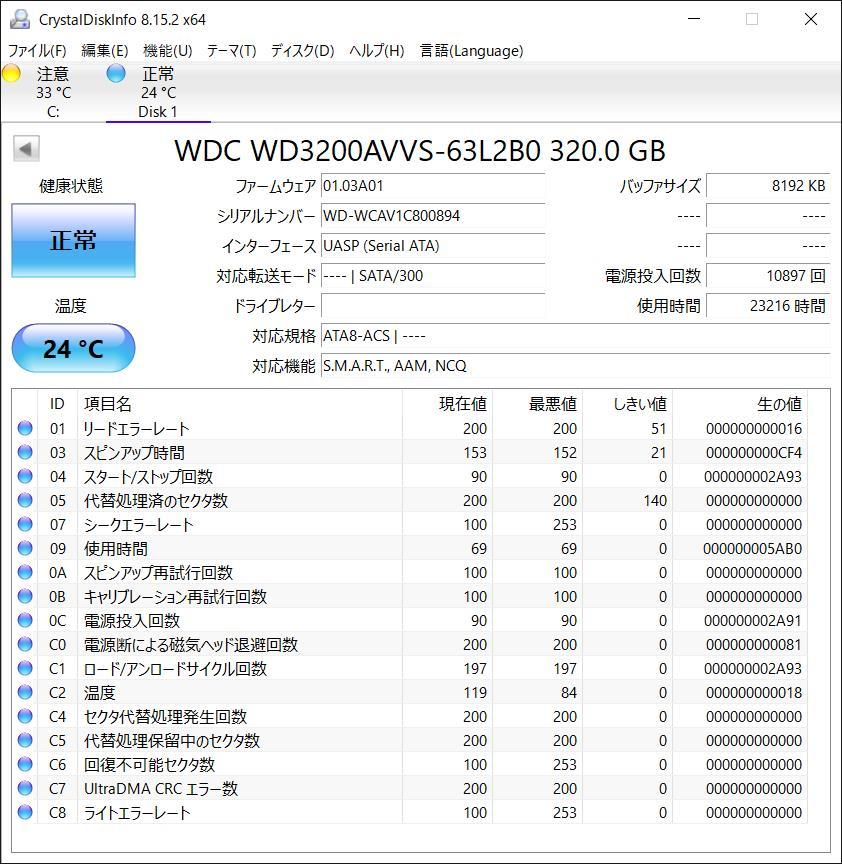Viewport: 842px width, 864px height.
Task: Click the yellow caution status circle for C:
Action: coord(10,73)
